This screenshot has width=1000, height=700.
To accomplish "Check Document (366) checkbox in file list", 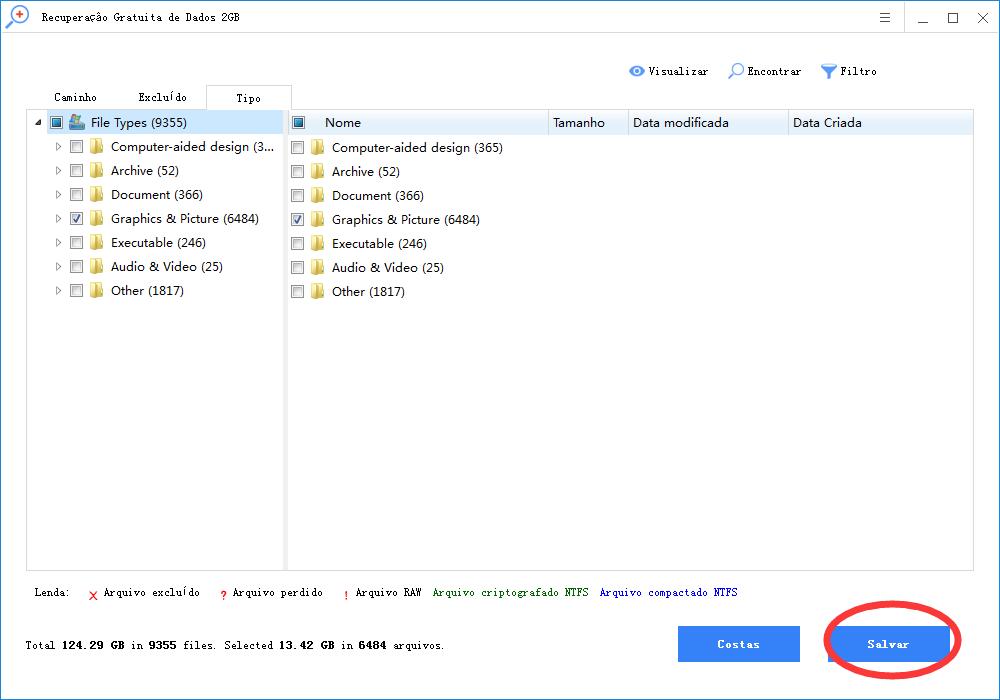I will [x=297, y=196].
